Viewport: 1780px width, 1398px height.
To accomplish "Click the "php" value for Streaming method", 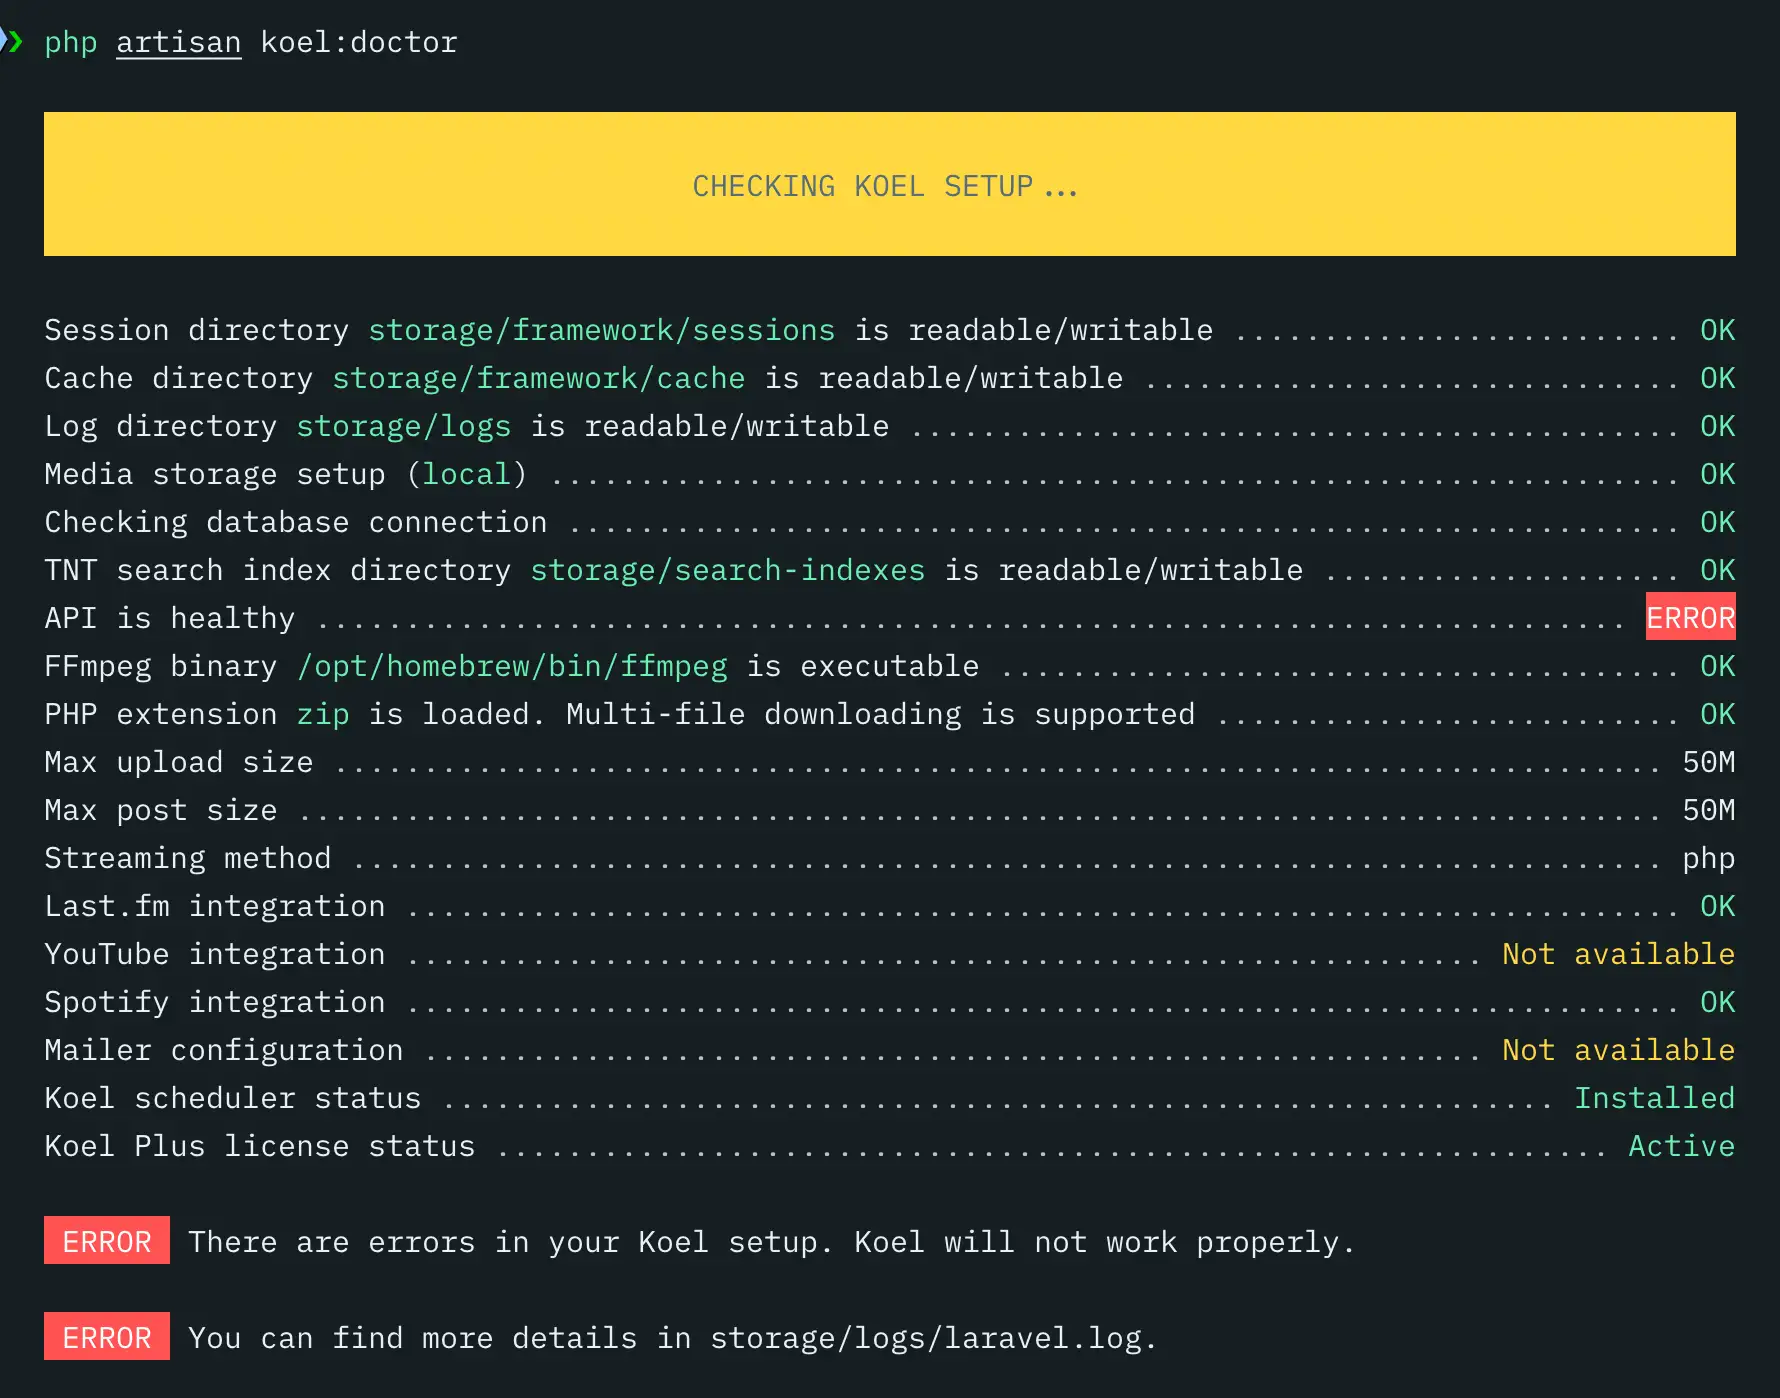I will click(x=1708, y=858).
